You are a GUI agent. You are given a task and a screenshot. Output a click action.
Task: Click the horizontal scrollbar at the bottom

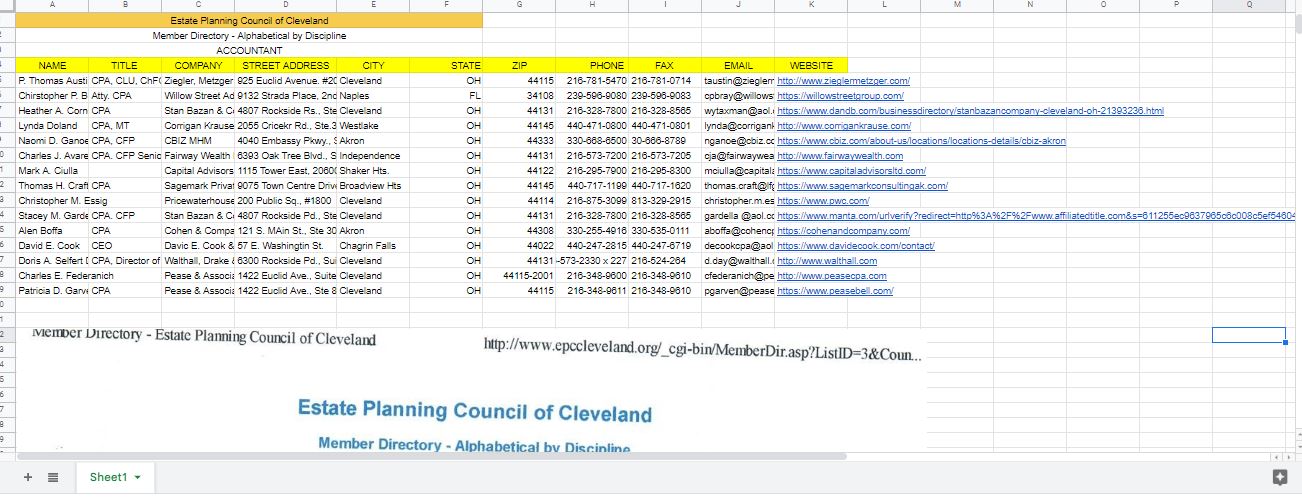430,456
